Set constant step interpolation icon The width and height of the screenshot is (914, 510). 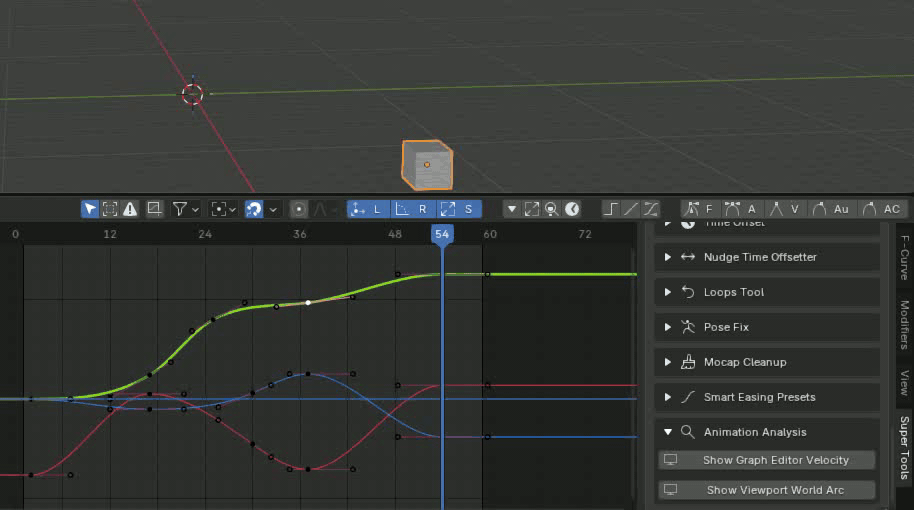(610, 209)
